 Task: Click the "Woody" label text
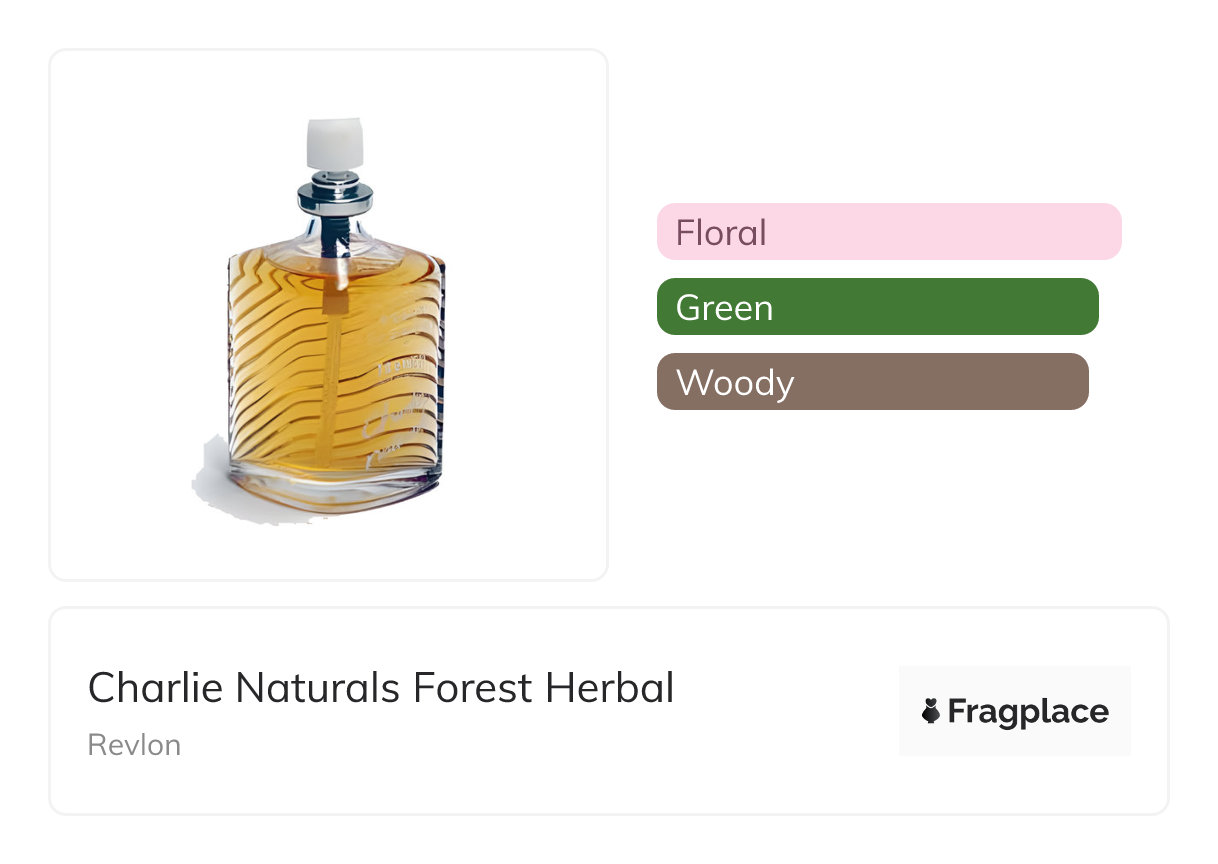(735, 383)
